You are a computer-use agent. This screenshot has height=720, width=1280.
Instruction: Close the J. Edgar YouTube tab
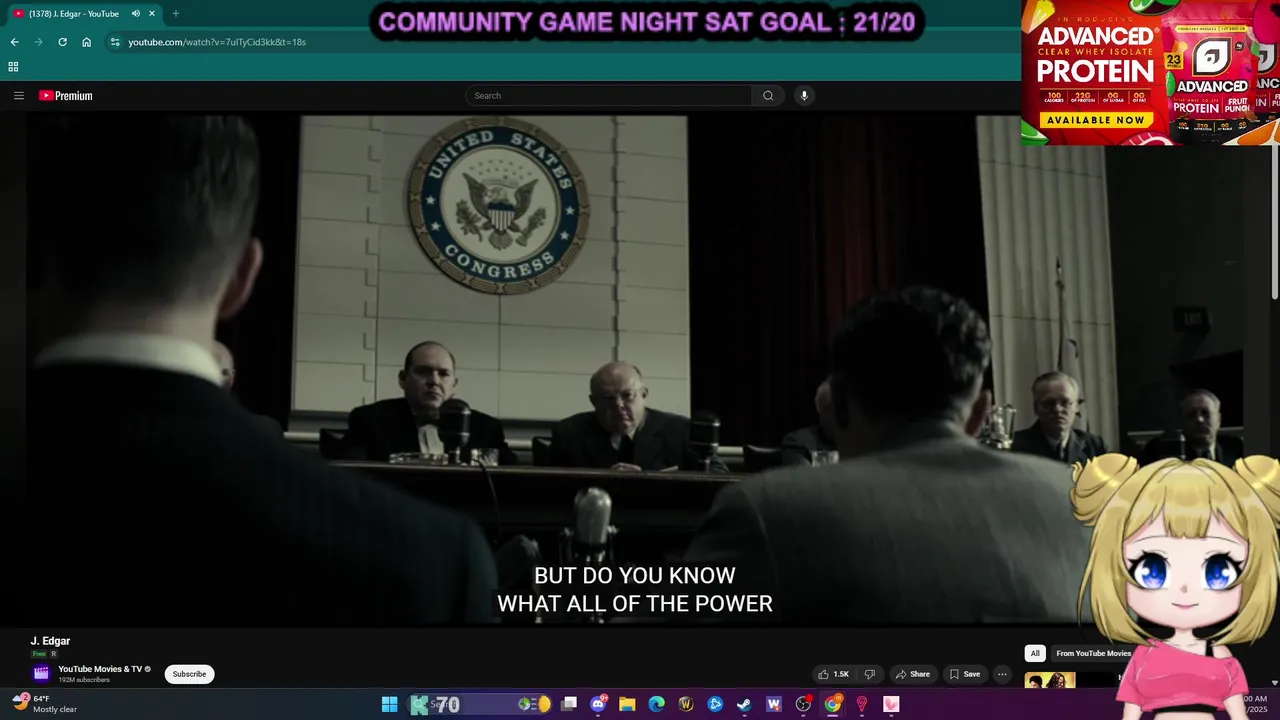[151, 14]
